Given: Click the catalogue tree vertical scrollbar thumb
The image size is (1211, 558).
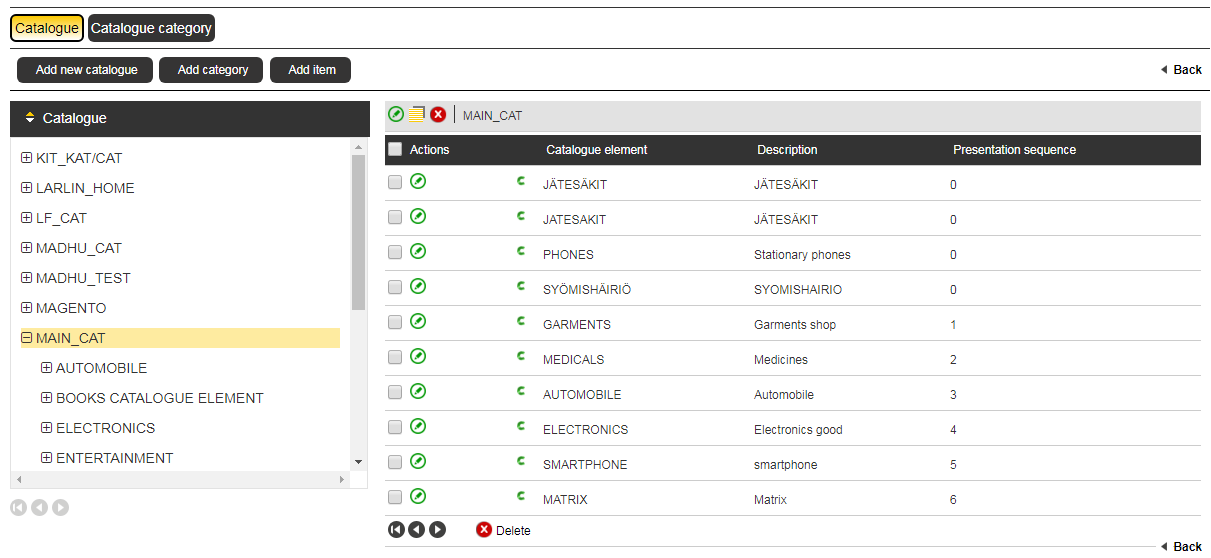Looking at the screenshot, I should click(359, 232).
